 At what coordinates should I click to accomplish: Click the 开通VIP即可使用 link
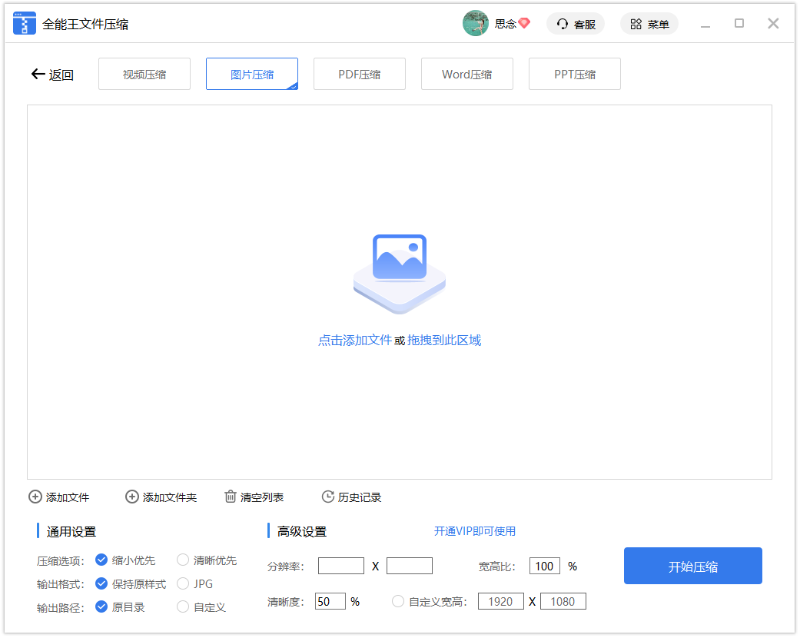pyautogui.click(x=475, y=531)
